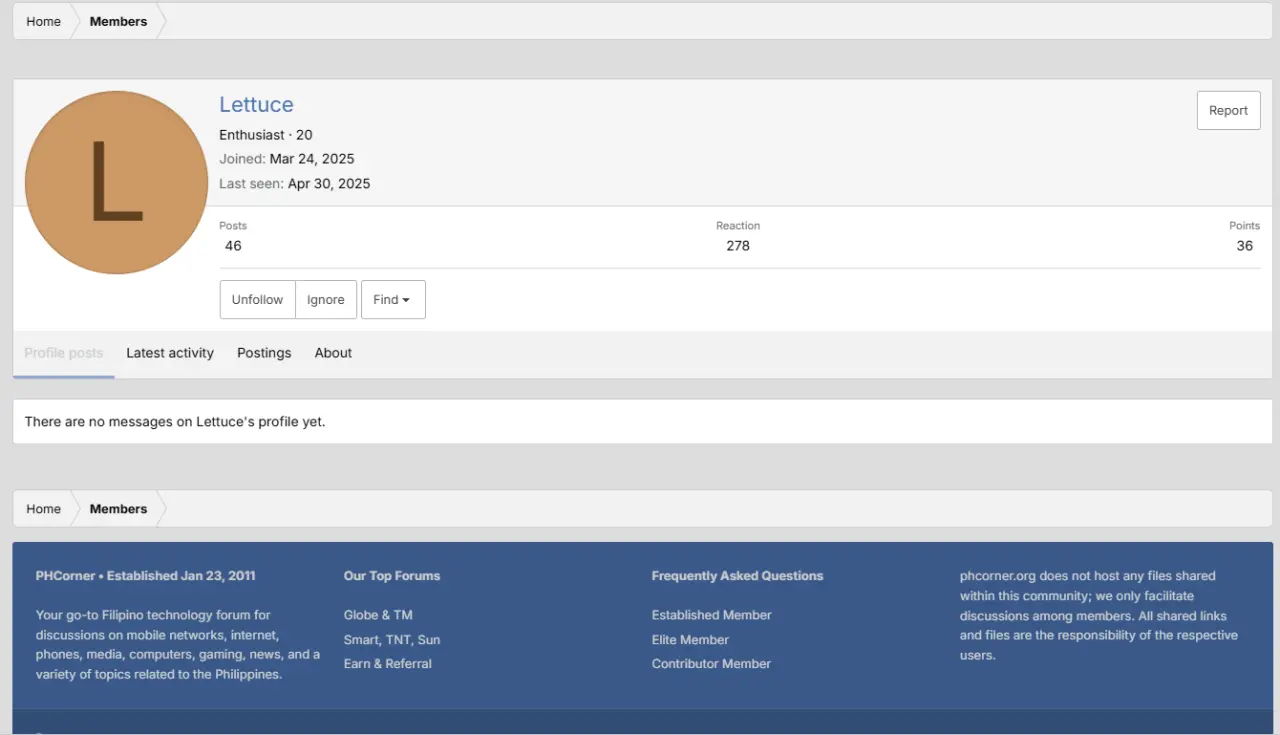This screenshot has width=1280, height=735.
Task: Click the Points value 36
Action: [1244, 246]
